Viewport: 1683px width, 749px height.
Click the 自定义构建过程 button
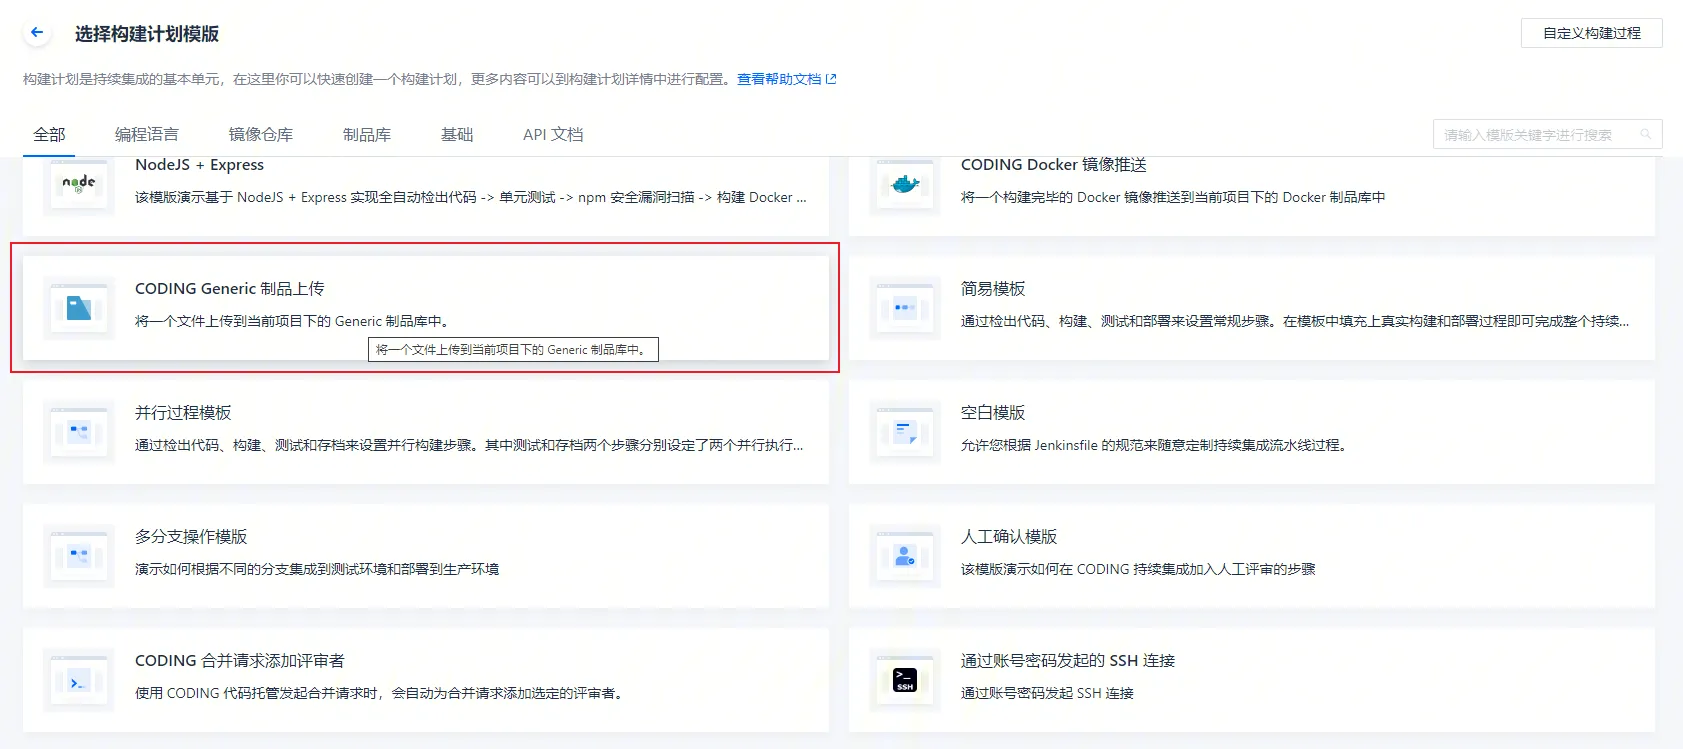point(1591,33)
